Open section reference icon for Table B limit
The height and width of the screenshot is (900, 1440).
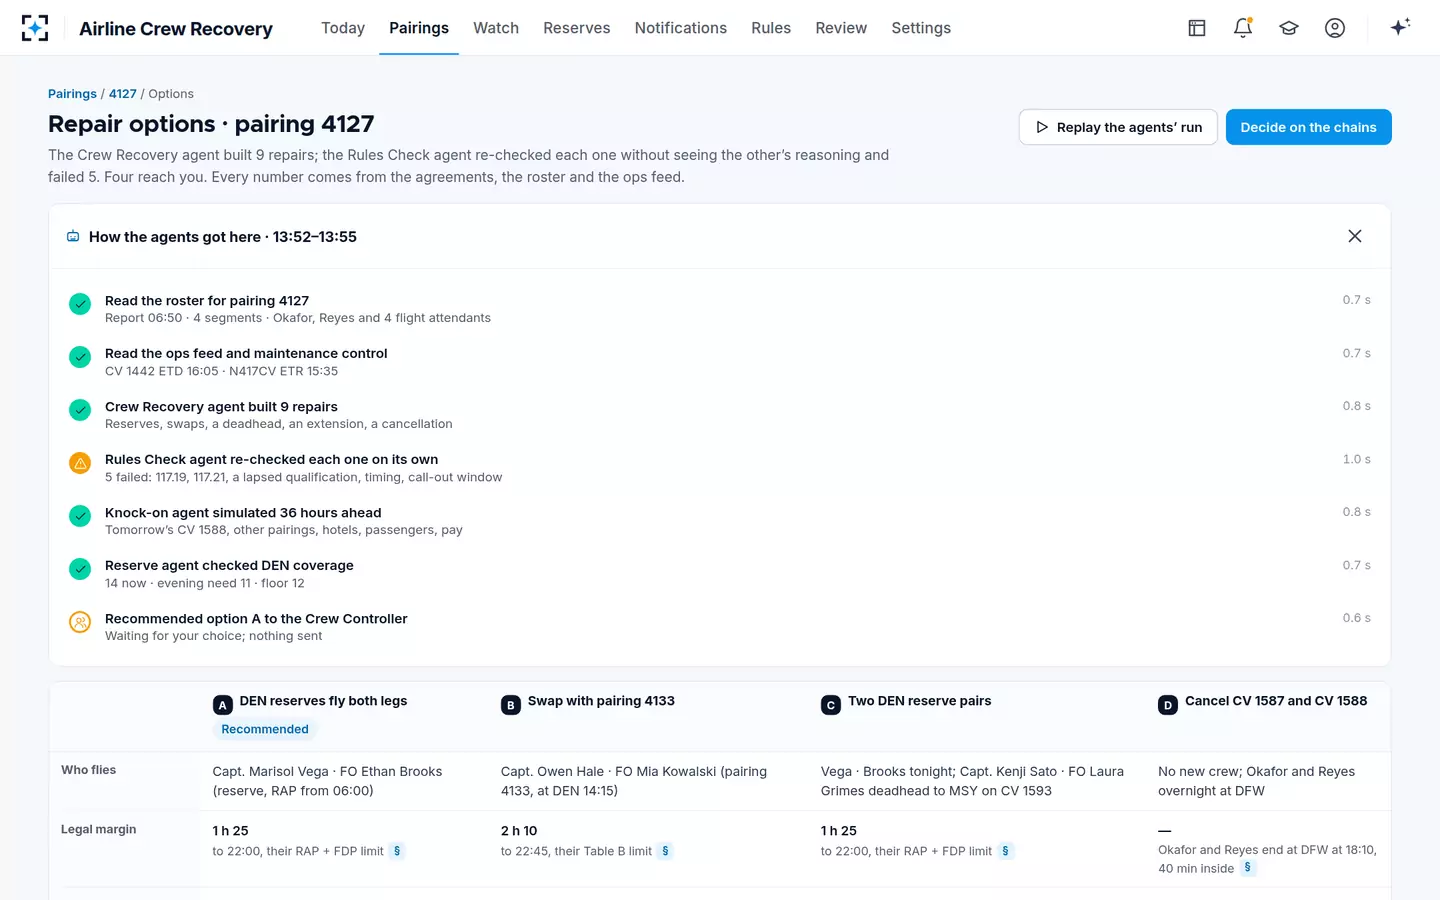665,851
